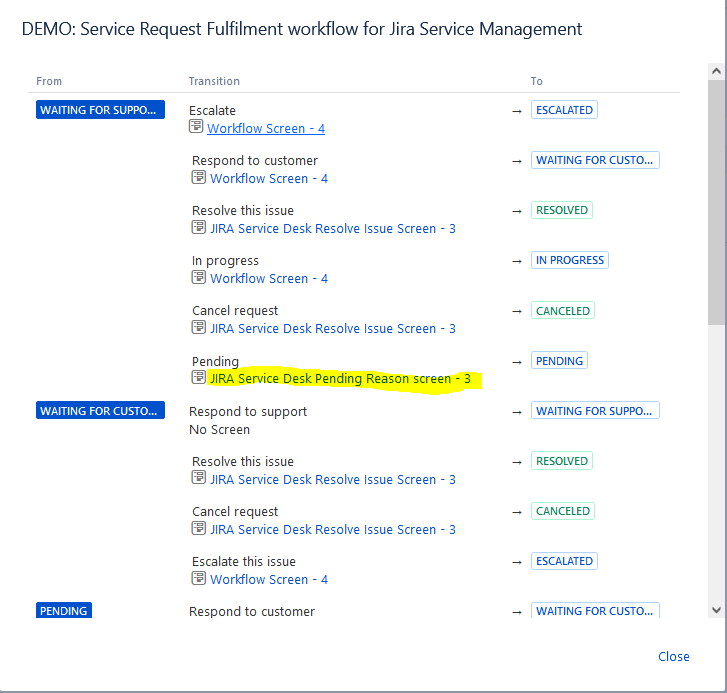Image resolution: width=727 pixels, height=693 pixels.
Task: Open Workflow Screen - 4 link under Escalate
Action: click(x=266, y=128)
